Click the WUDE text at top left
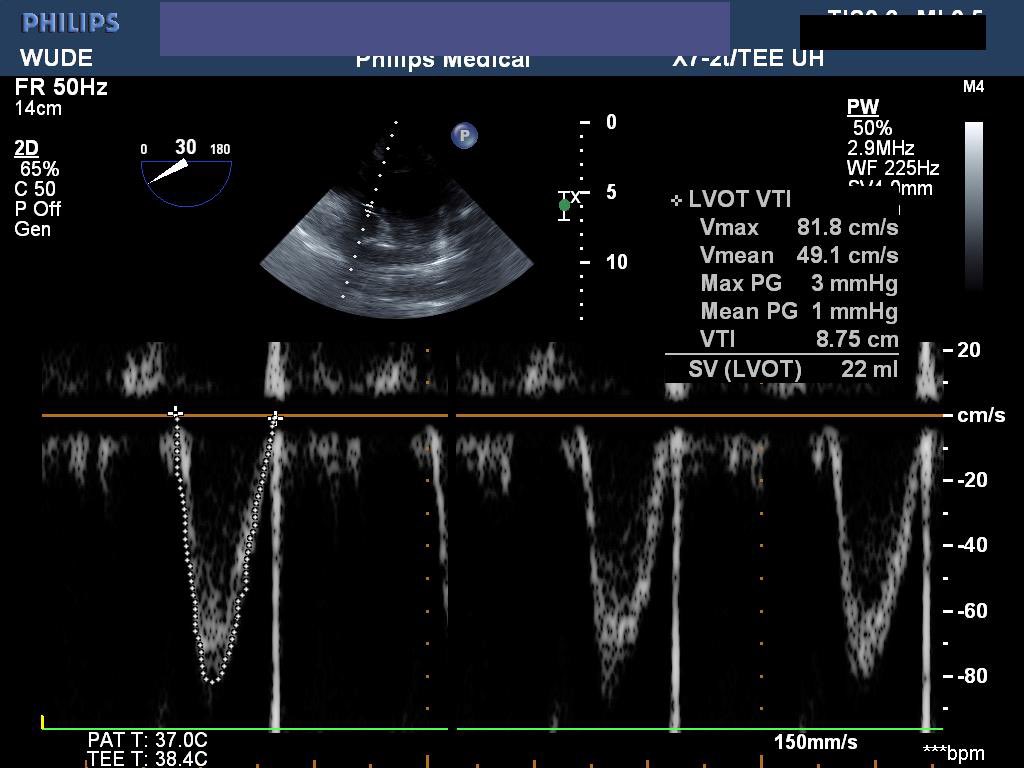This screenshot has width=1024, height=768. [56, 57]
